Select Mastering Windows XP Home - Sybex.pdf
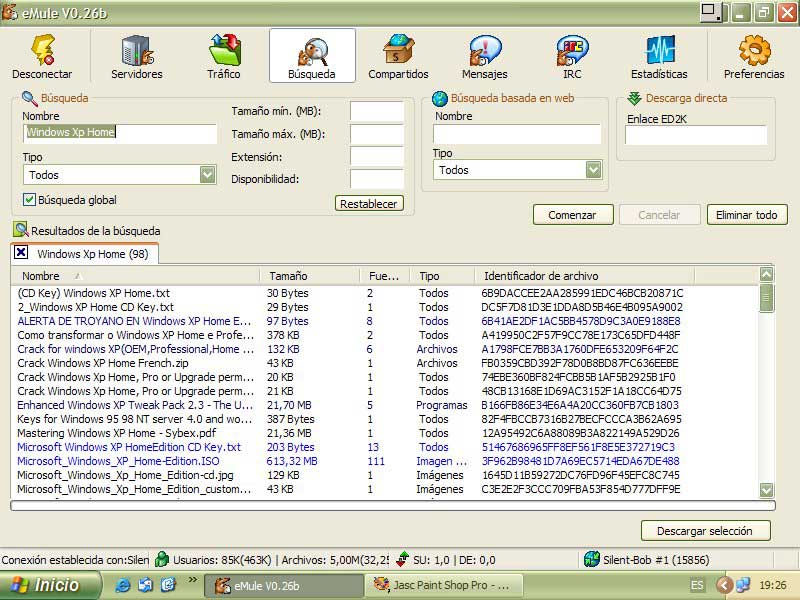This screenshot has height=600, width=800. (385, 433)
